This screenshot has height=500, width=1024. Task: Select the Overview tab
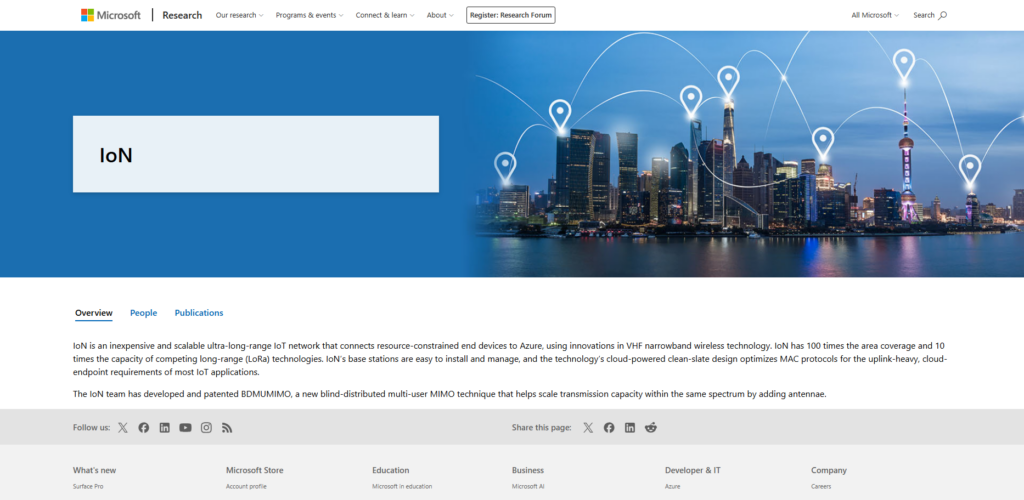(93, 313)
